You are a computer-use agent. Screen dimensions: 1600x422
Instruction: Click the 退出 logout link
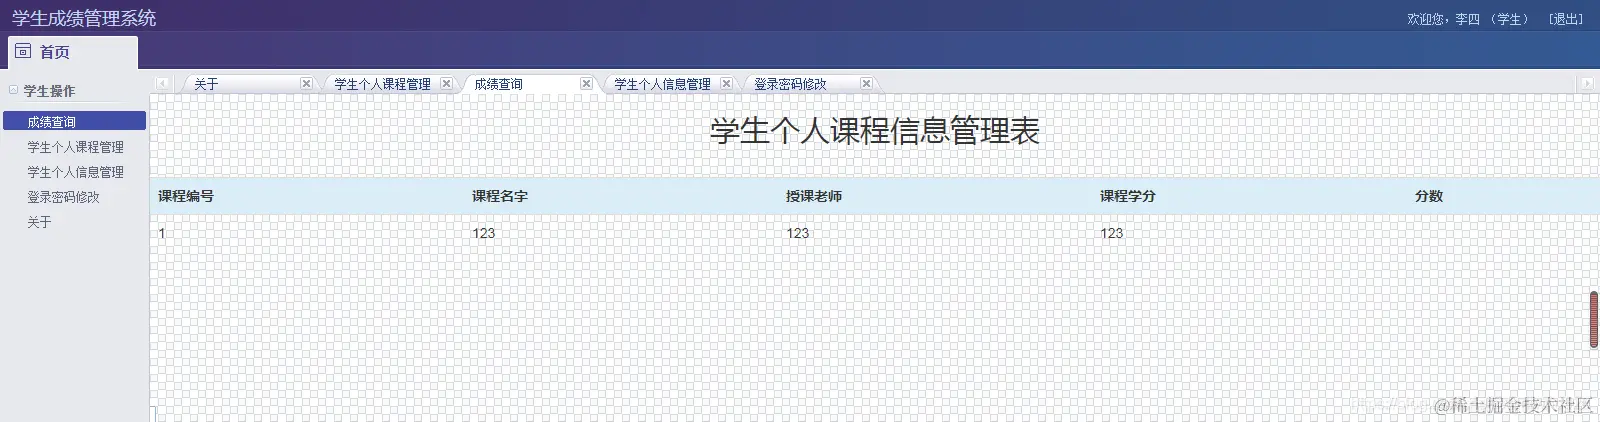(1565, 19)
